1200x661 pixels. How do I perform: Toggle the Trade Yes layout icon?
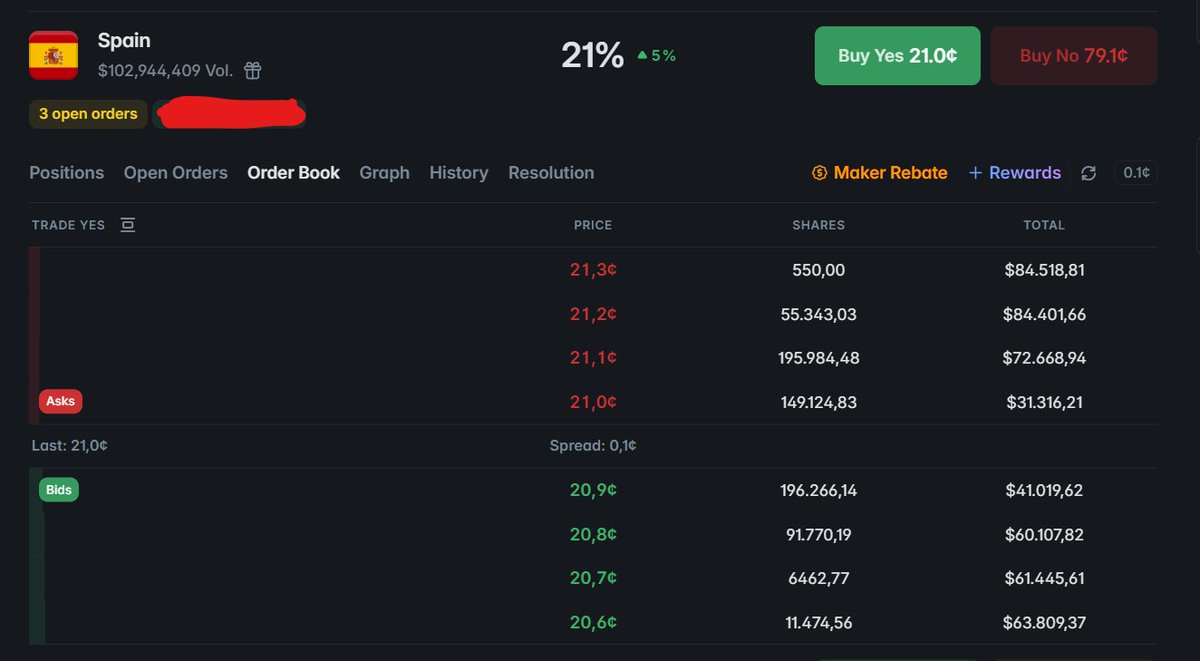pos(127,225)
